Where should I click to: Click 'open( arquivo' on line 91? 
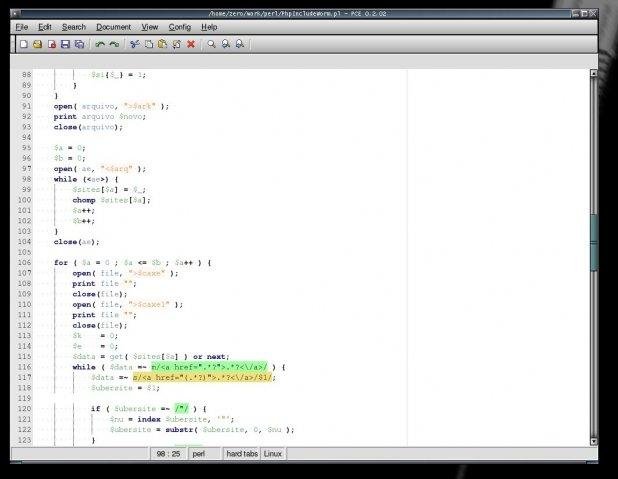(x=86, y=106)
